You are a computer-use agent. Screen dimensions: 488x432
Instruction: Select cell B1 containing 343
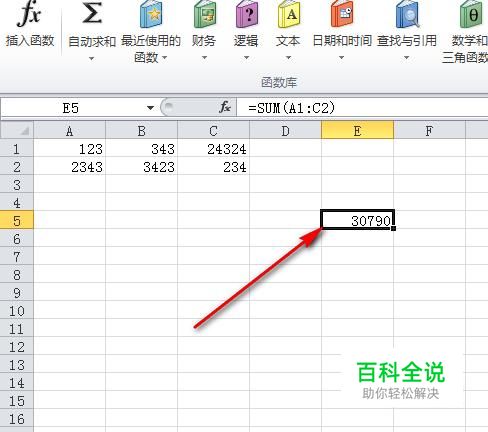[141, 149]
